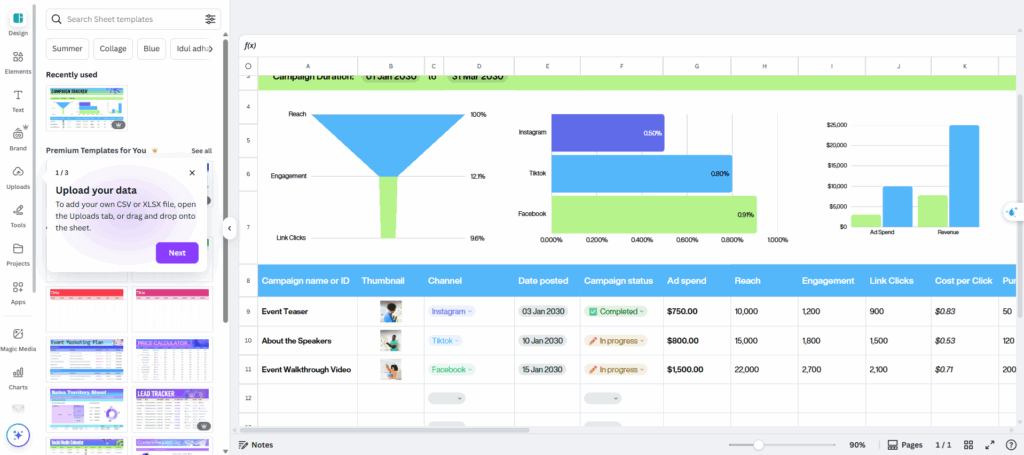The width and height of the screenshot is (1024, 455).
Task: Close the Upload your data tooltip
Action: click(191, 173)
